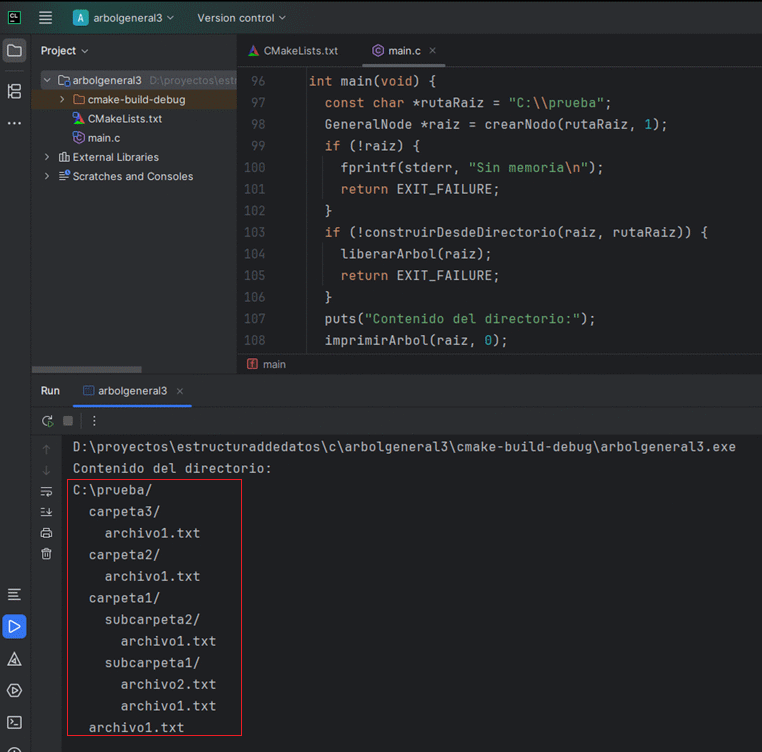Open the main hamburger menu

[45, 18]
